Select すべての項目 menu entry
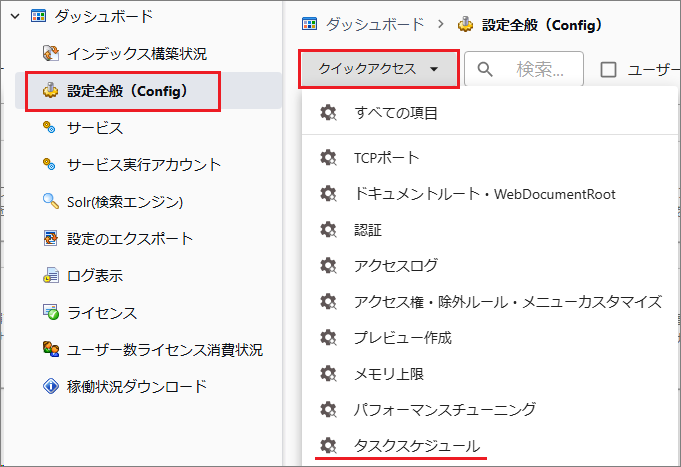This screenshot has height=467, width=681. (x=396, y=113)
